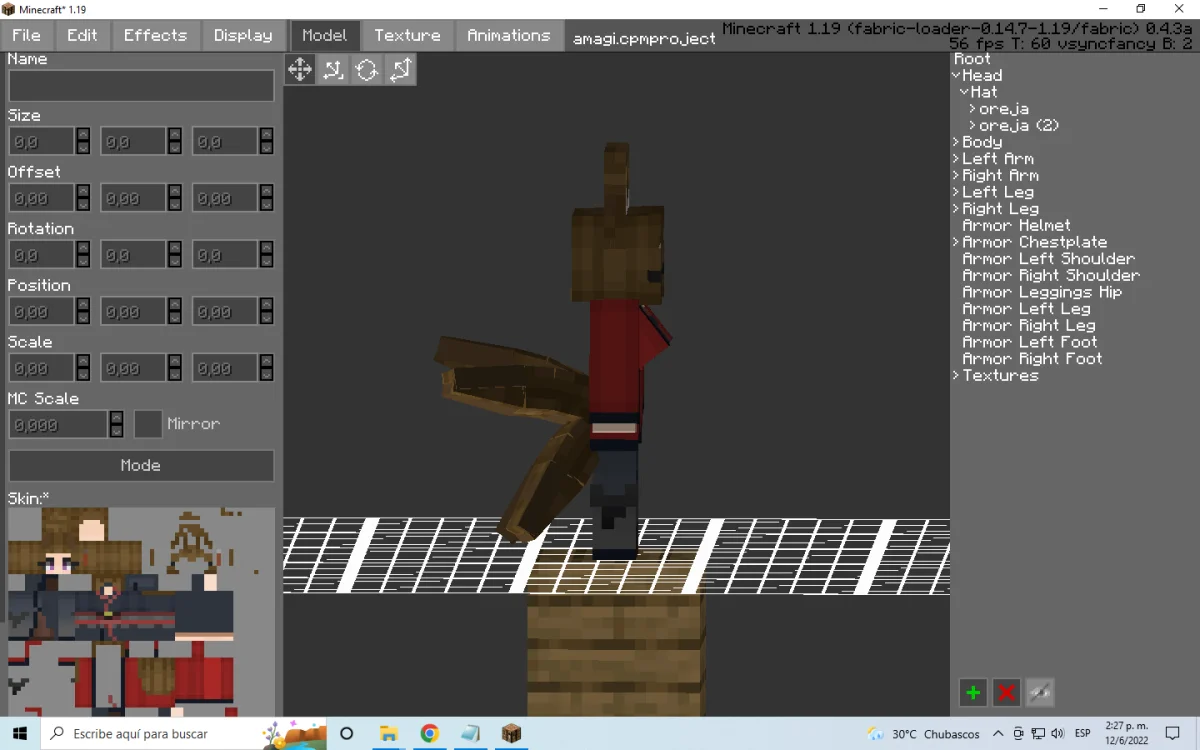Click into the Name text field

pos(141,86)
